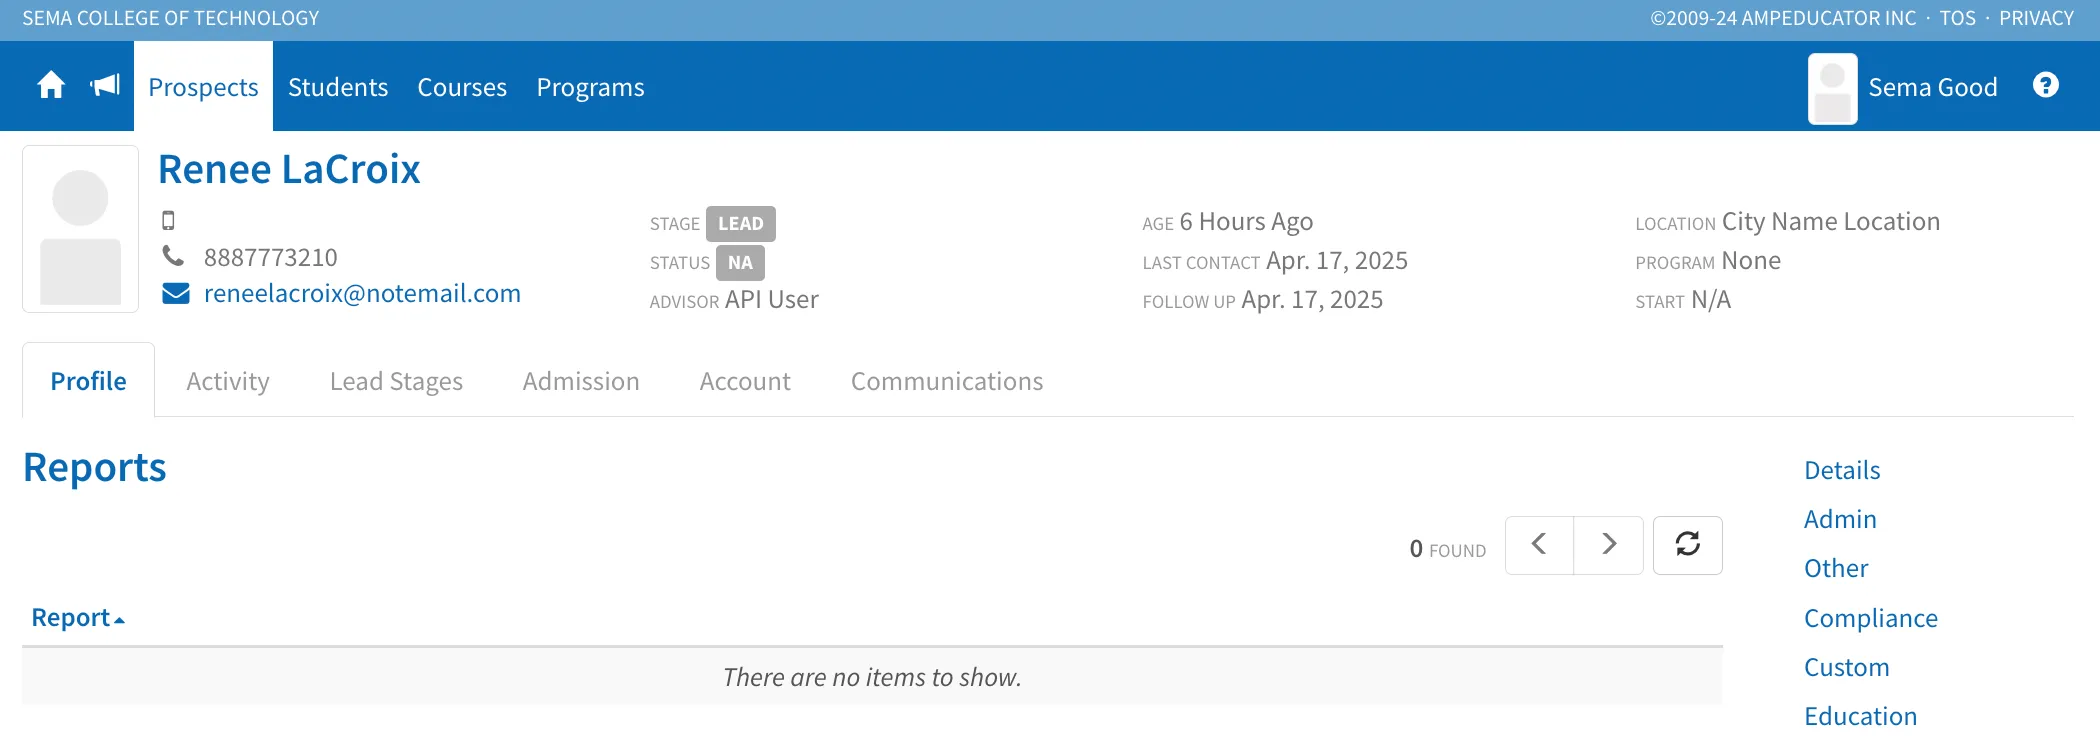This screenshot has height=750, width=2100.
Task: Open the Custom section link
Action: [1847, 667]
